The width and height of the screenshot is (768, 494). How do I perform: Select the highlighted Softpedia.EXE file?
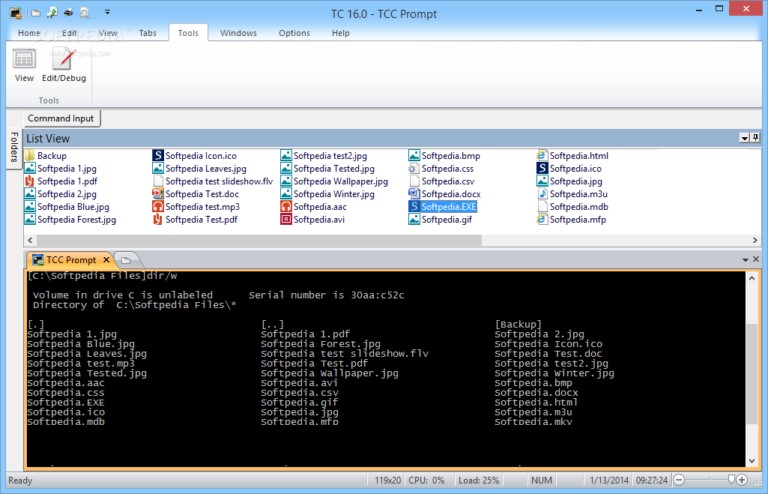[x=443, y=207]
